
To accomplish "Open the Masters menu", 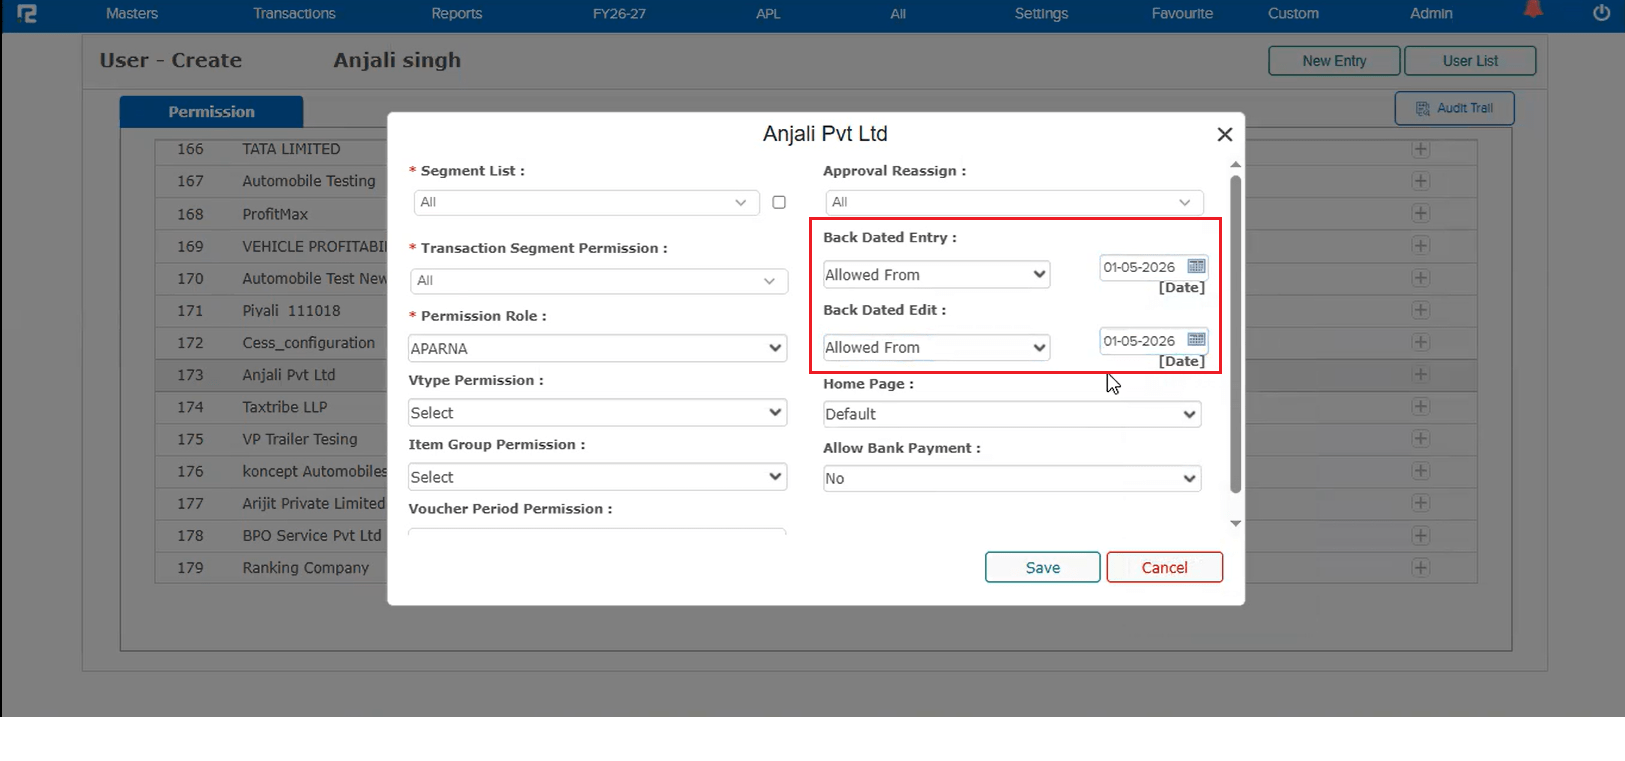I will click(x=132, y=13).
